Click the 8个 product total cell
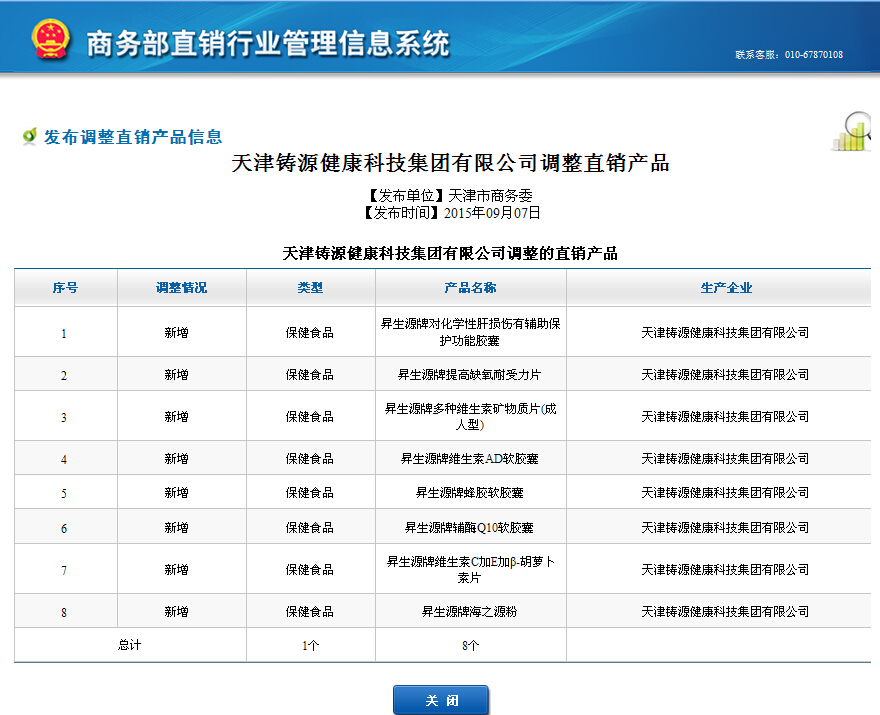The image size is (880, 715). pyautogui.click(x=470, y=646)
